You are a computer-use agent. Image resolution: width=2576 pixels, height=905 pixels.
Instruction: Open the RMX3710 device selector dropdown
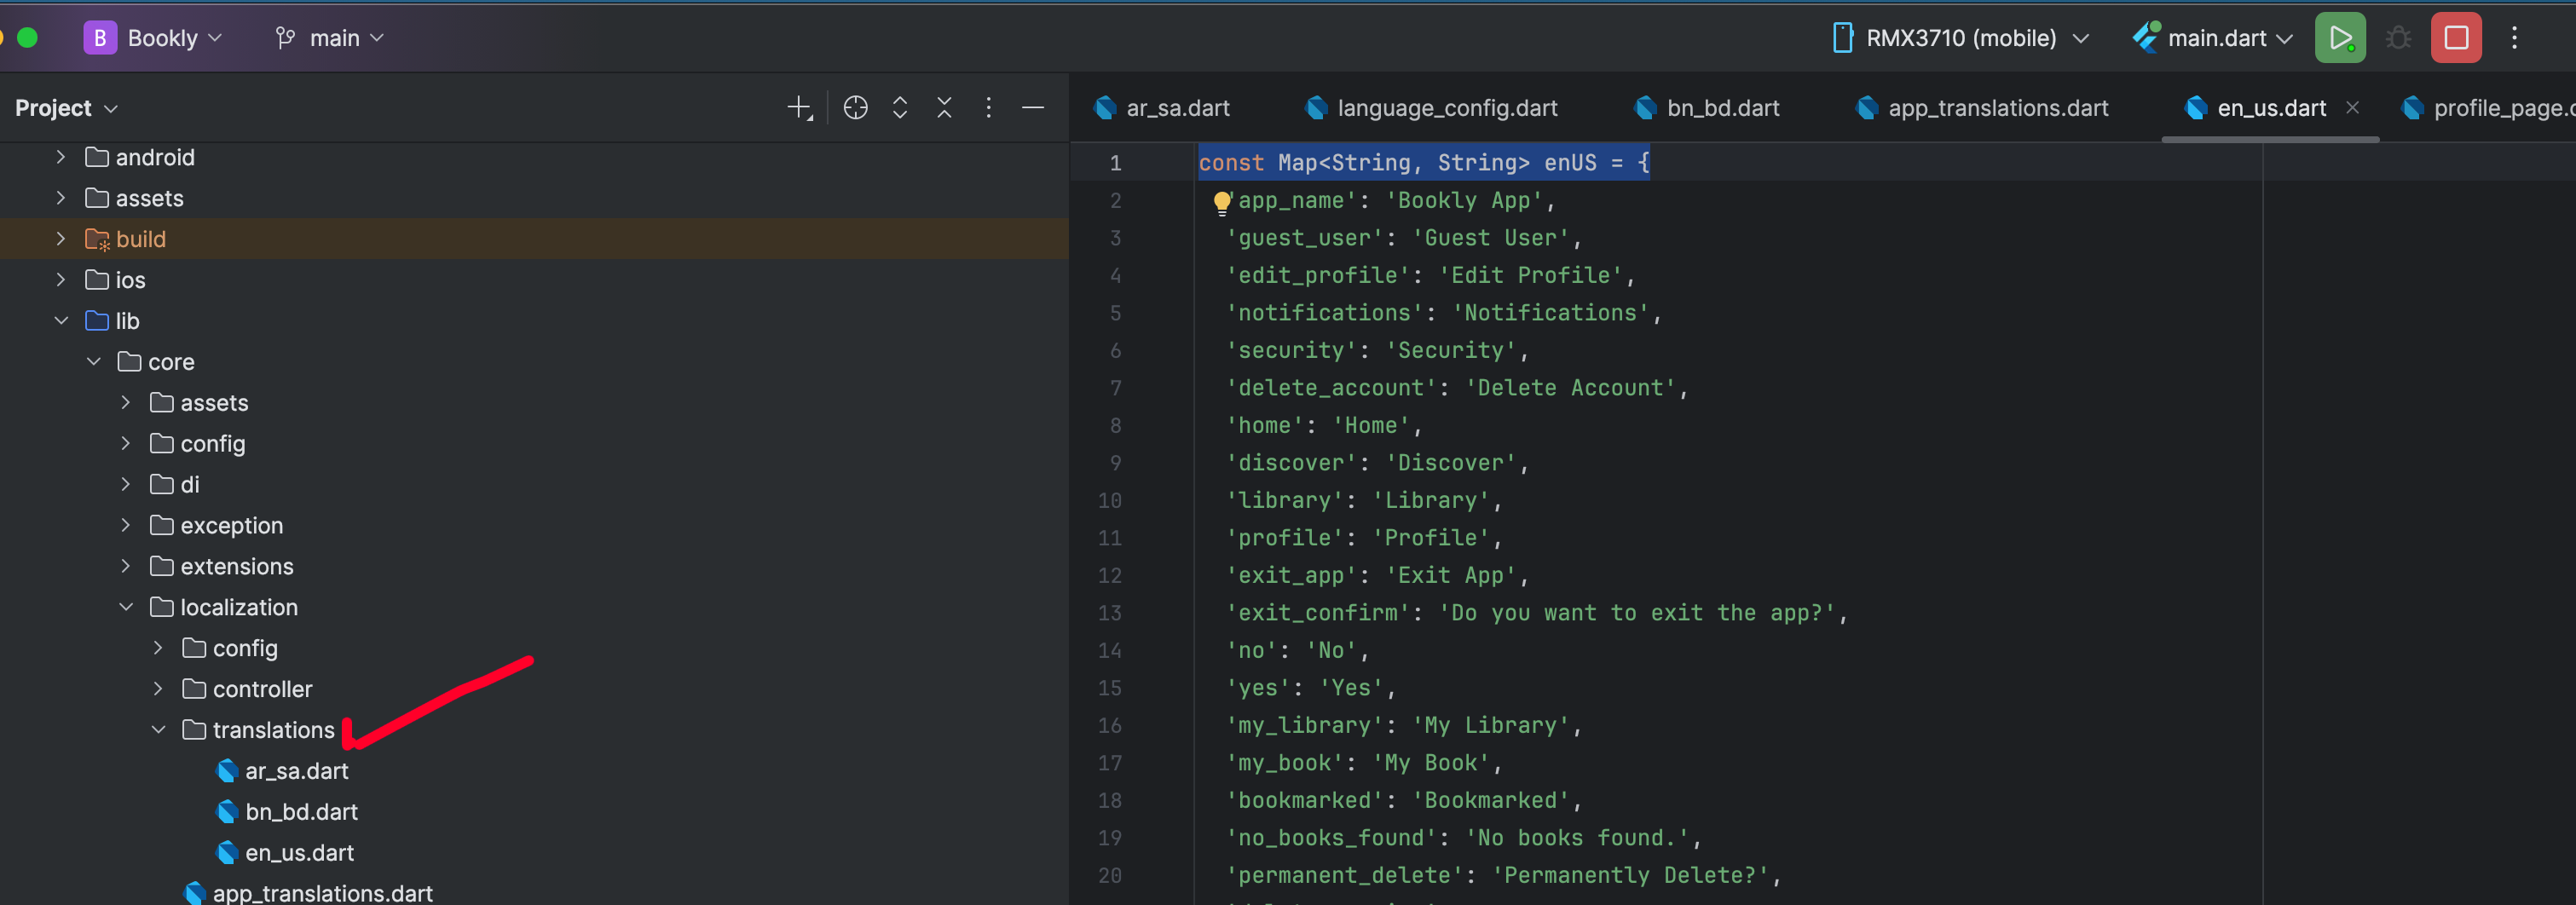1976,38
